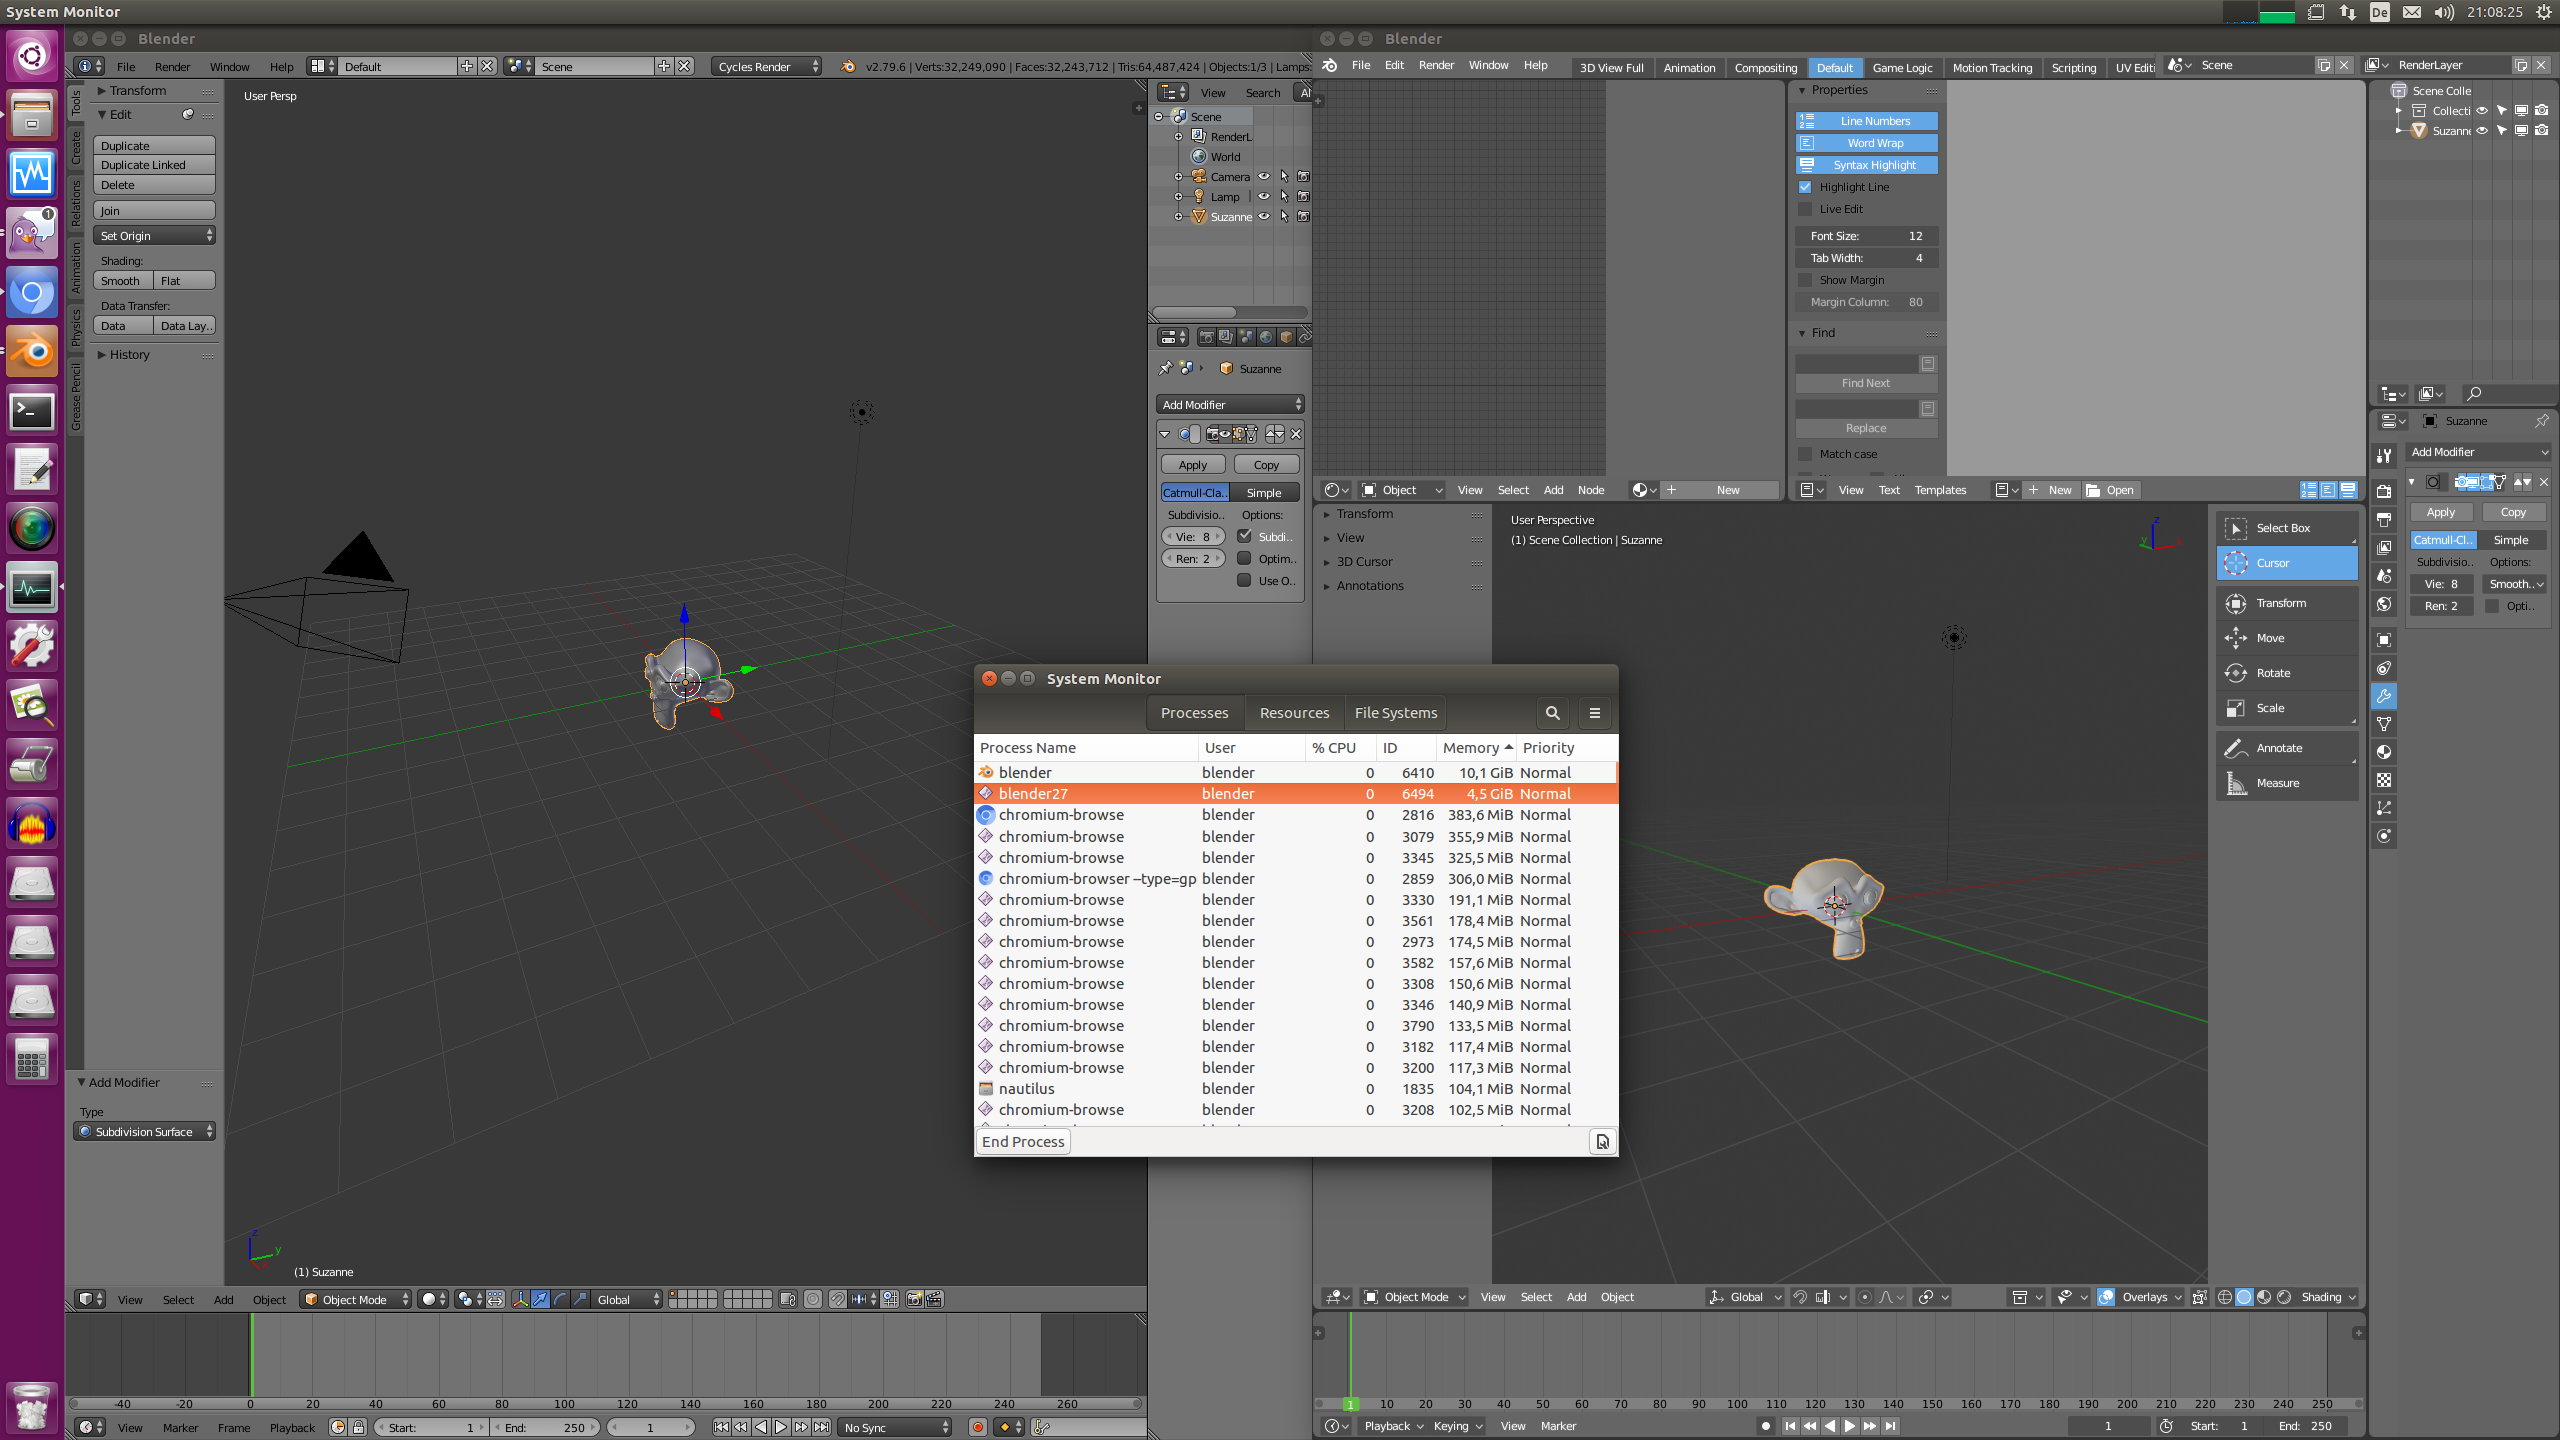Click Apply in the left modifier panel

pyautogui.click(x=1193, y=465)
